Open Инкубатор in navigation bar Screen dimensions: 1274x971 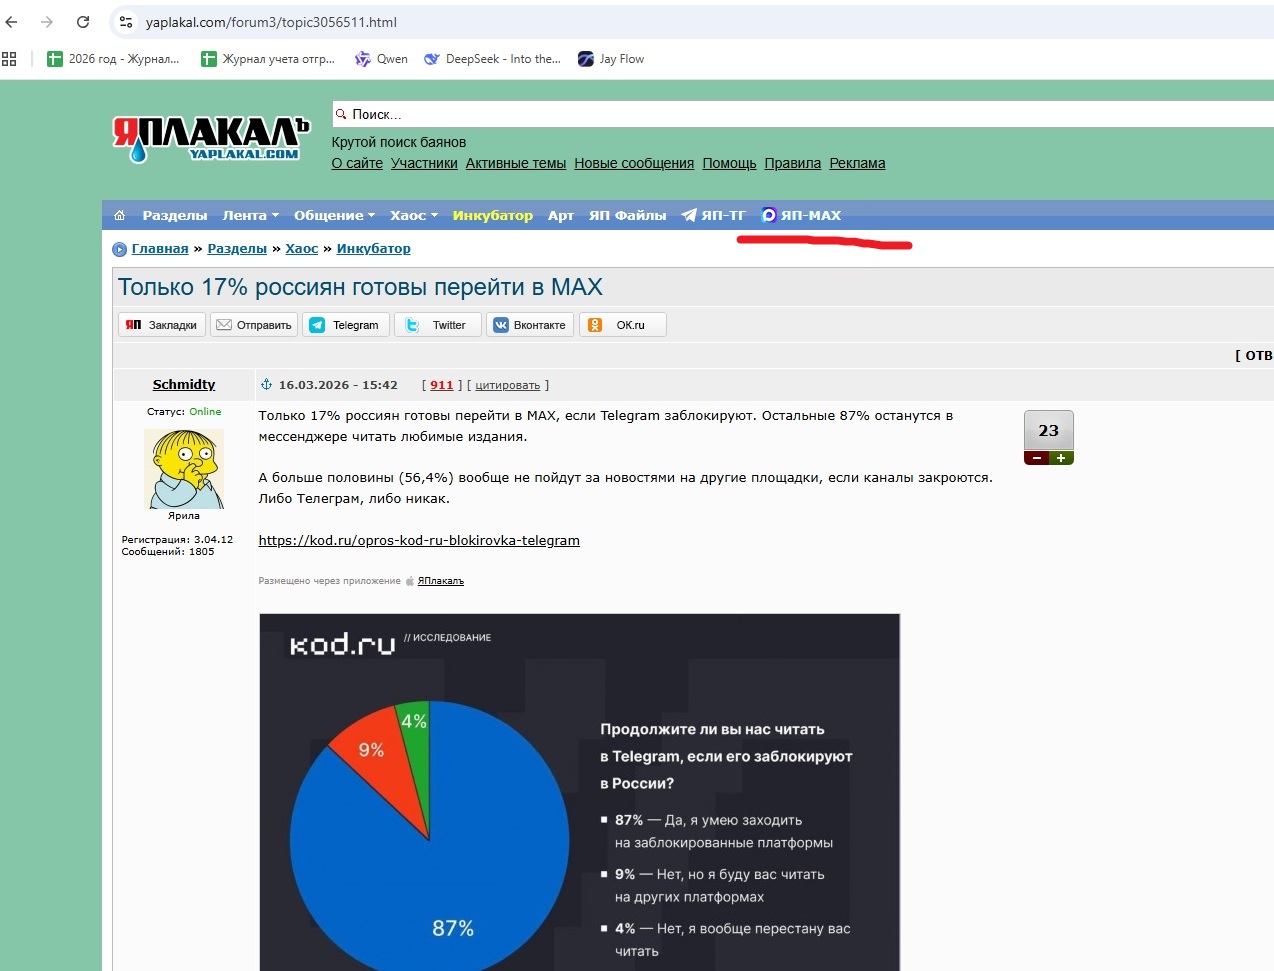tap(493, 215)
